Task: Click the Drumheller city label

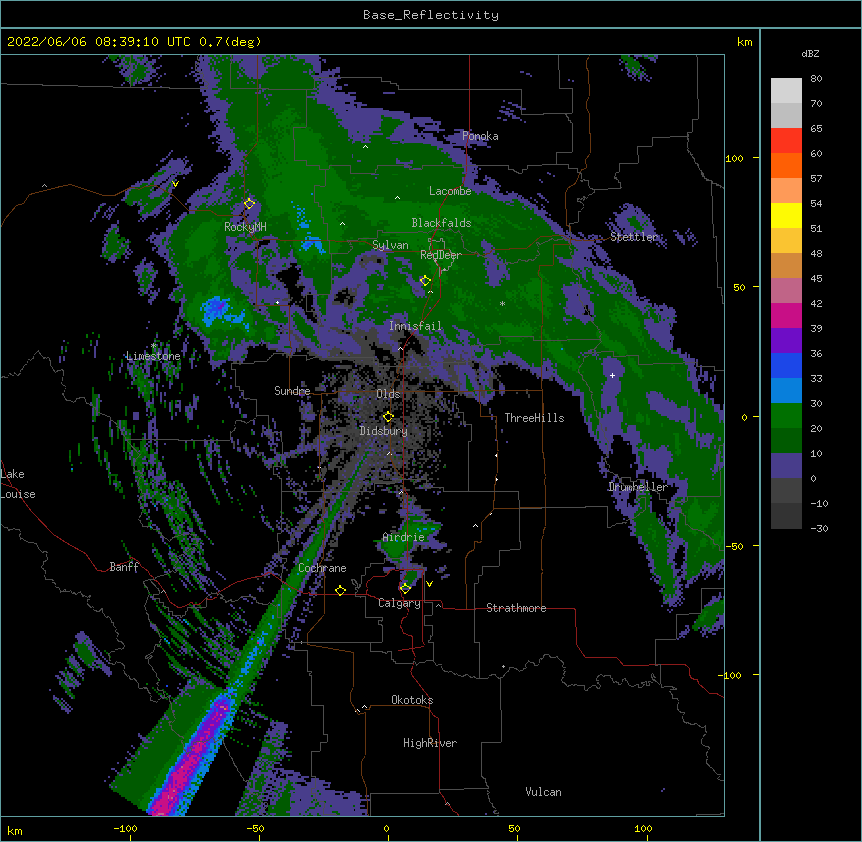Action: click(638, 487)
